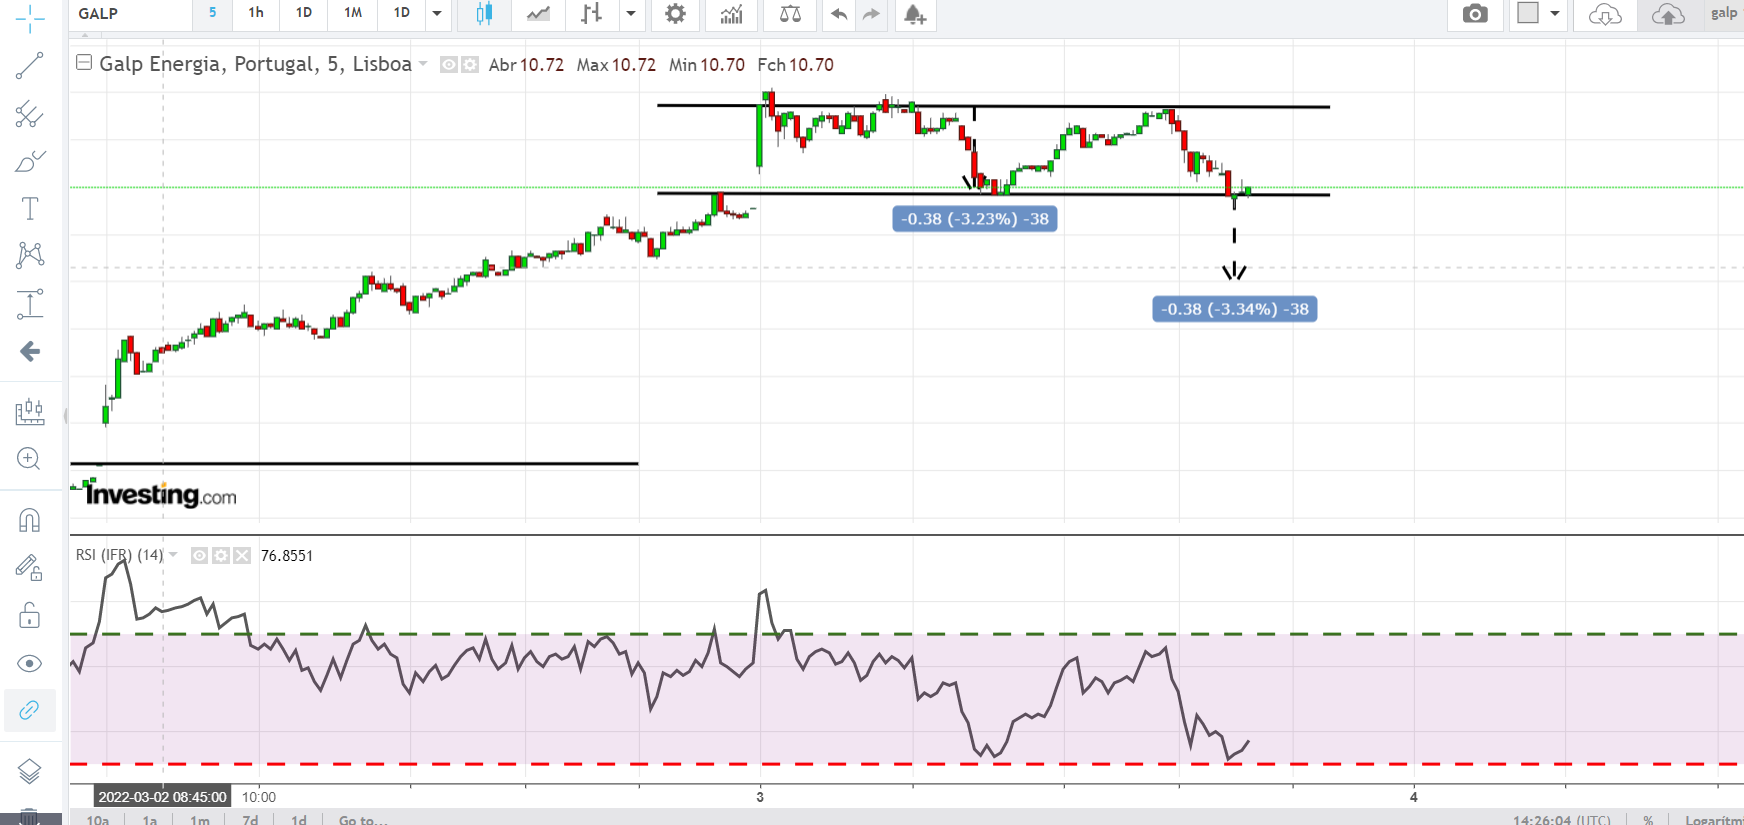The image size is (1744, 825).
Task: Toggle the lock all drawings tool
Action: [29, 615]
